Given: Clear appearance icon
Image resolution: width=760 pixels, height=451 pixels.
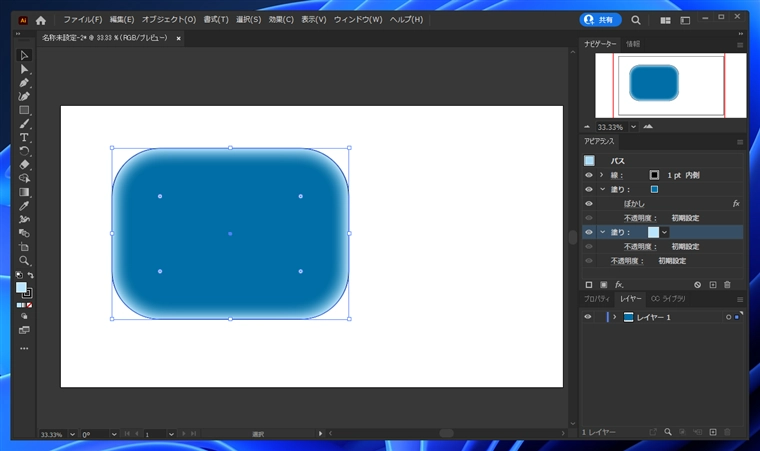Looking at the screenshot, I should tap(697, 285).
